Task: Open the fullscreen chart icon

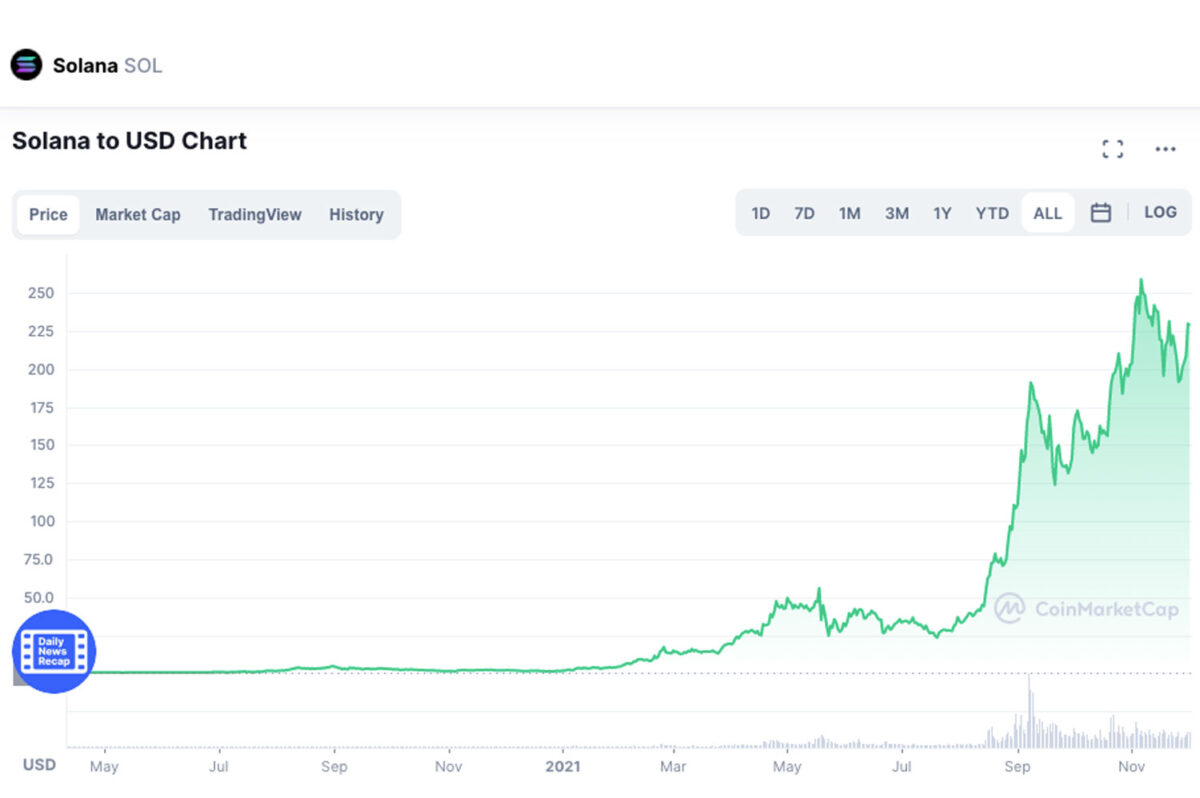Action: pyautogui.click(x=1112, y=149)
